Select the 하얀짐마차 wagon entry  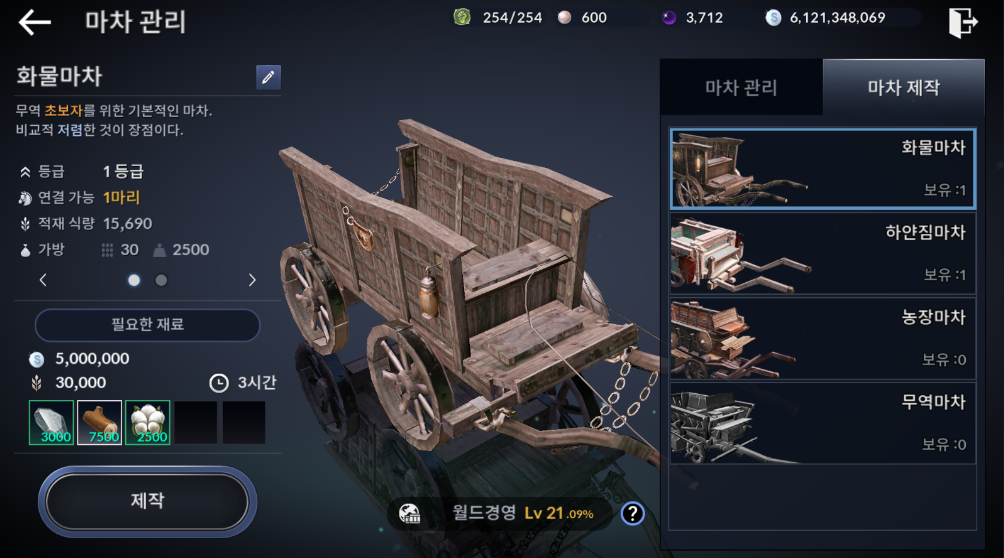[x=823, y=253]
